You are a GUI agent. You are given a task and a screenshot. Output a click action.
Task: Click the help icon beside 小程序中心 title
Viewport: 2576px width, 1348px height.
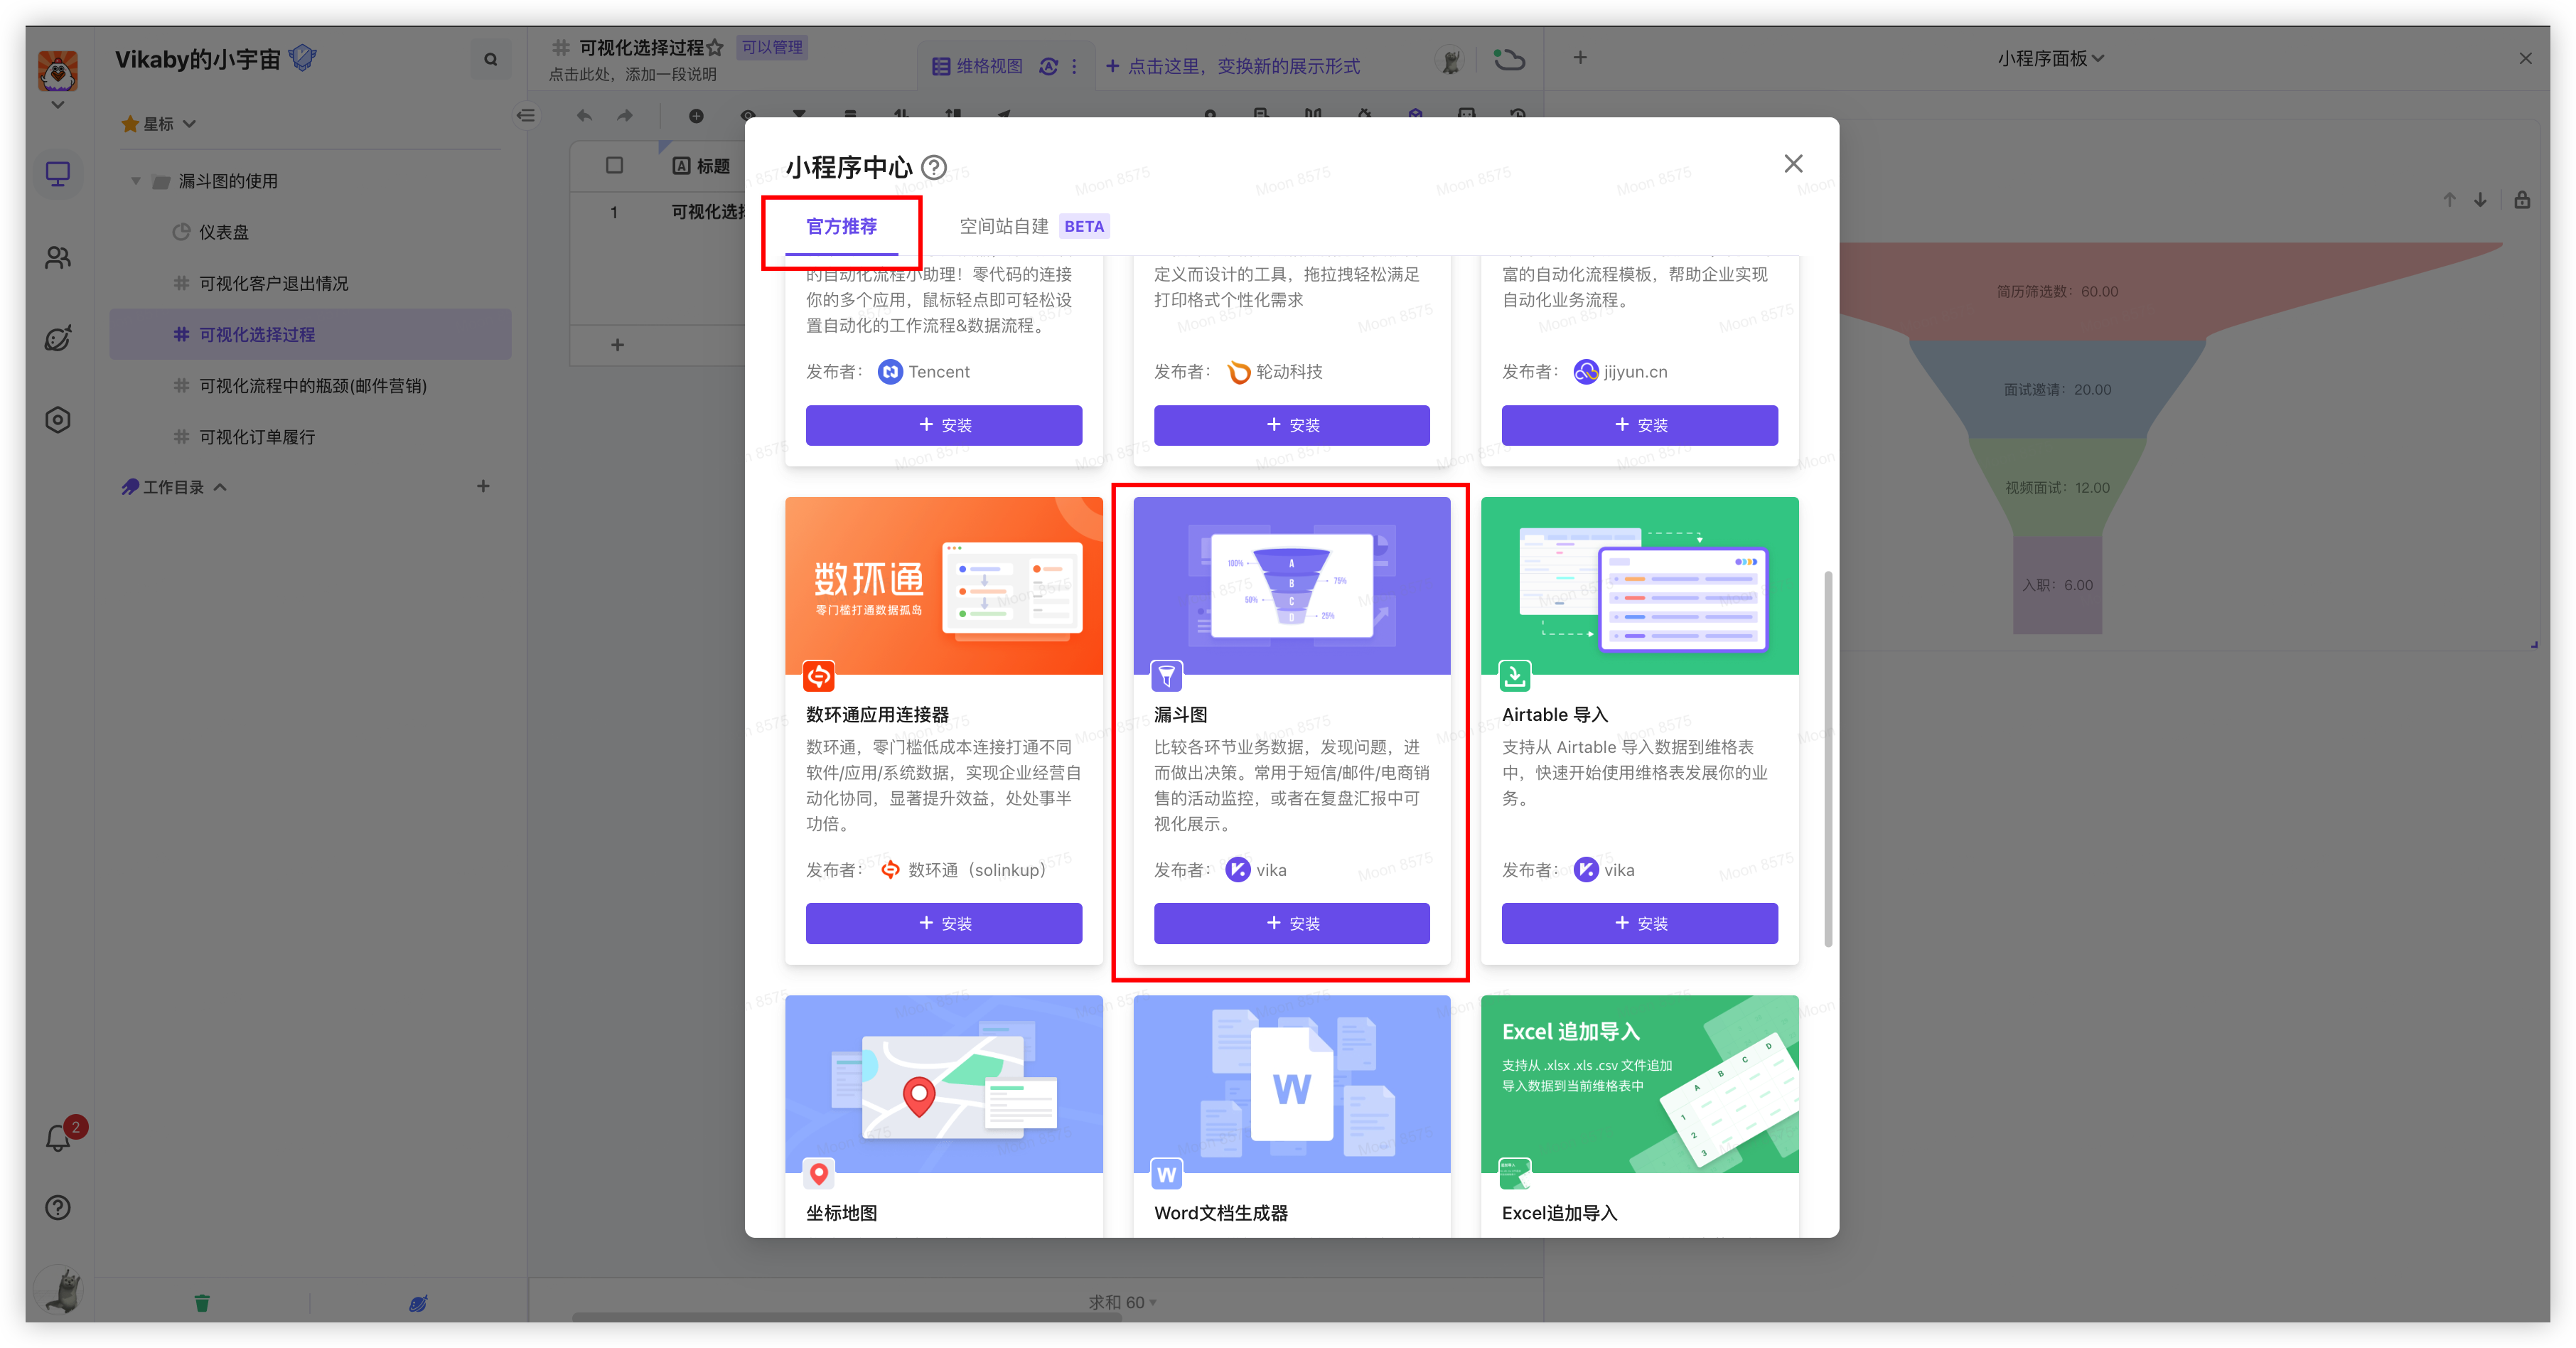pyautogui.click(x=934, y=167)
